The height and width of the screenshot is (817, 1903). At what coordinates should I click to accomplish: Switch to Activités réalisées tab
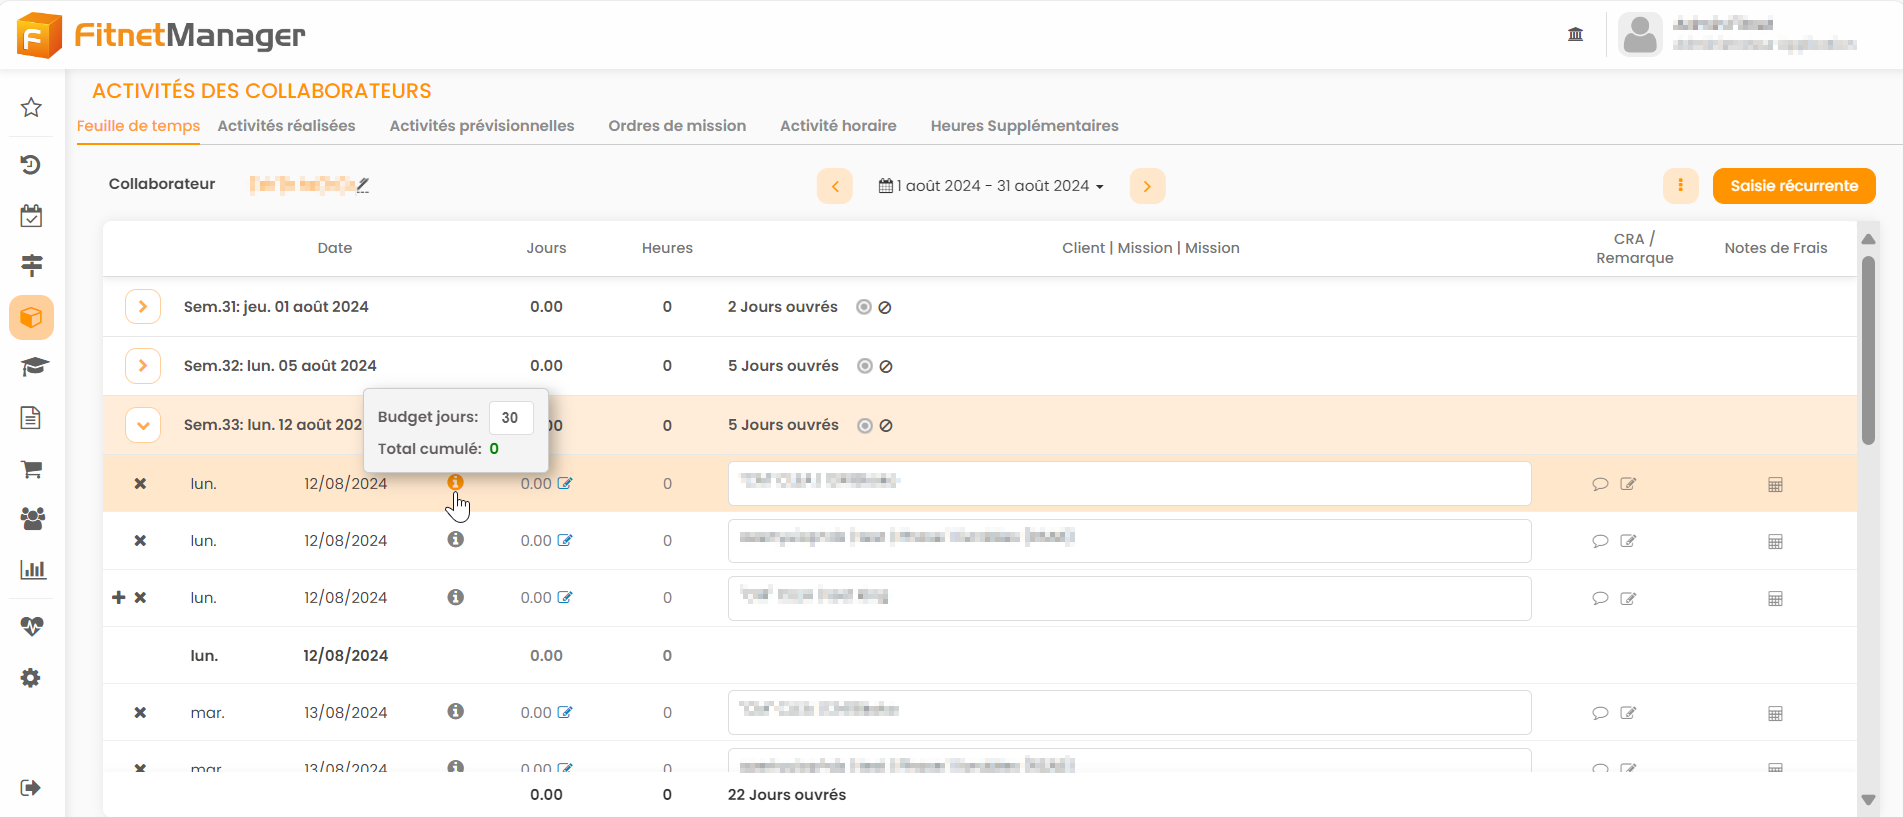click(286, 126)
